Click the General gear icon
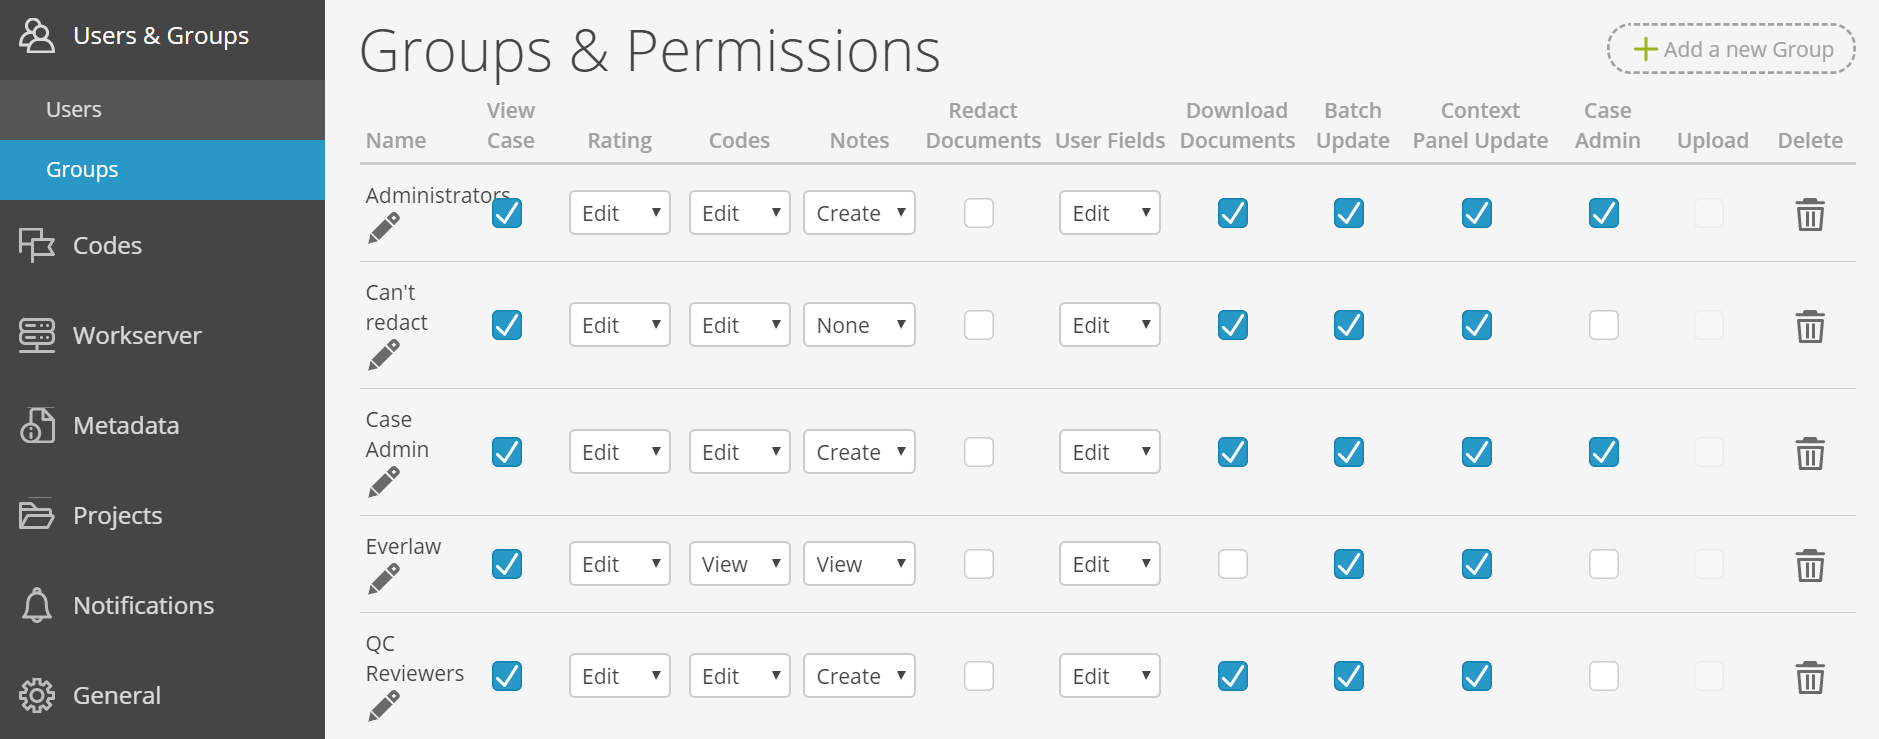This screenshot has height=739, width=1879. 37,695
